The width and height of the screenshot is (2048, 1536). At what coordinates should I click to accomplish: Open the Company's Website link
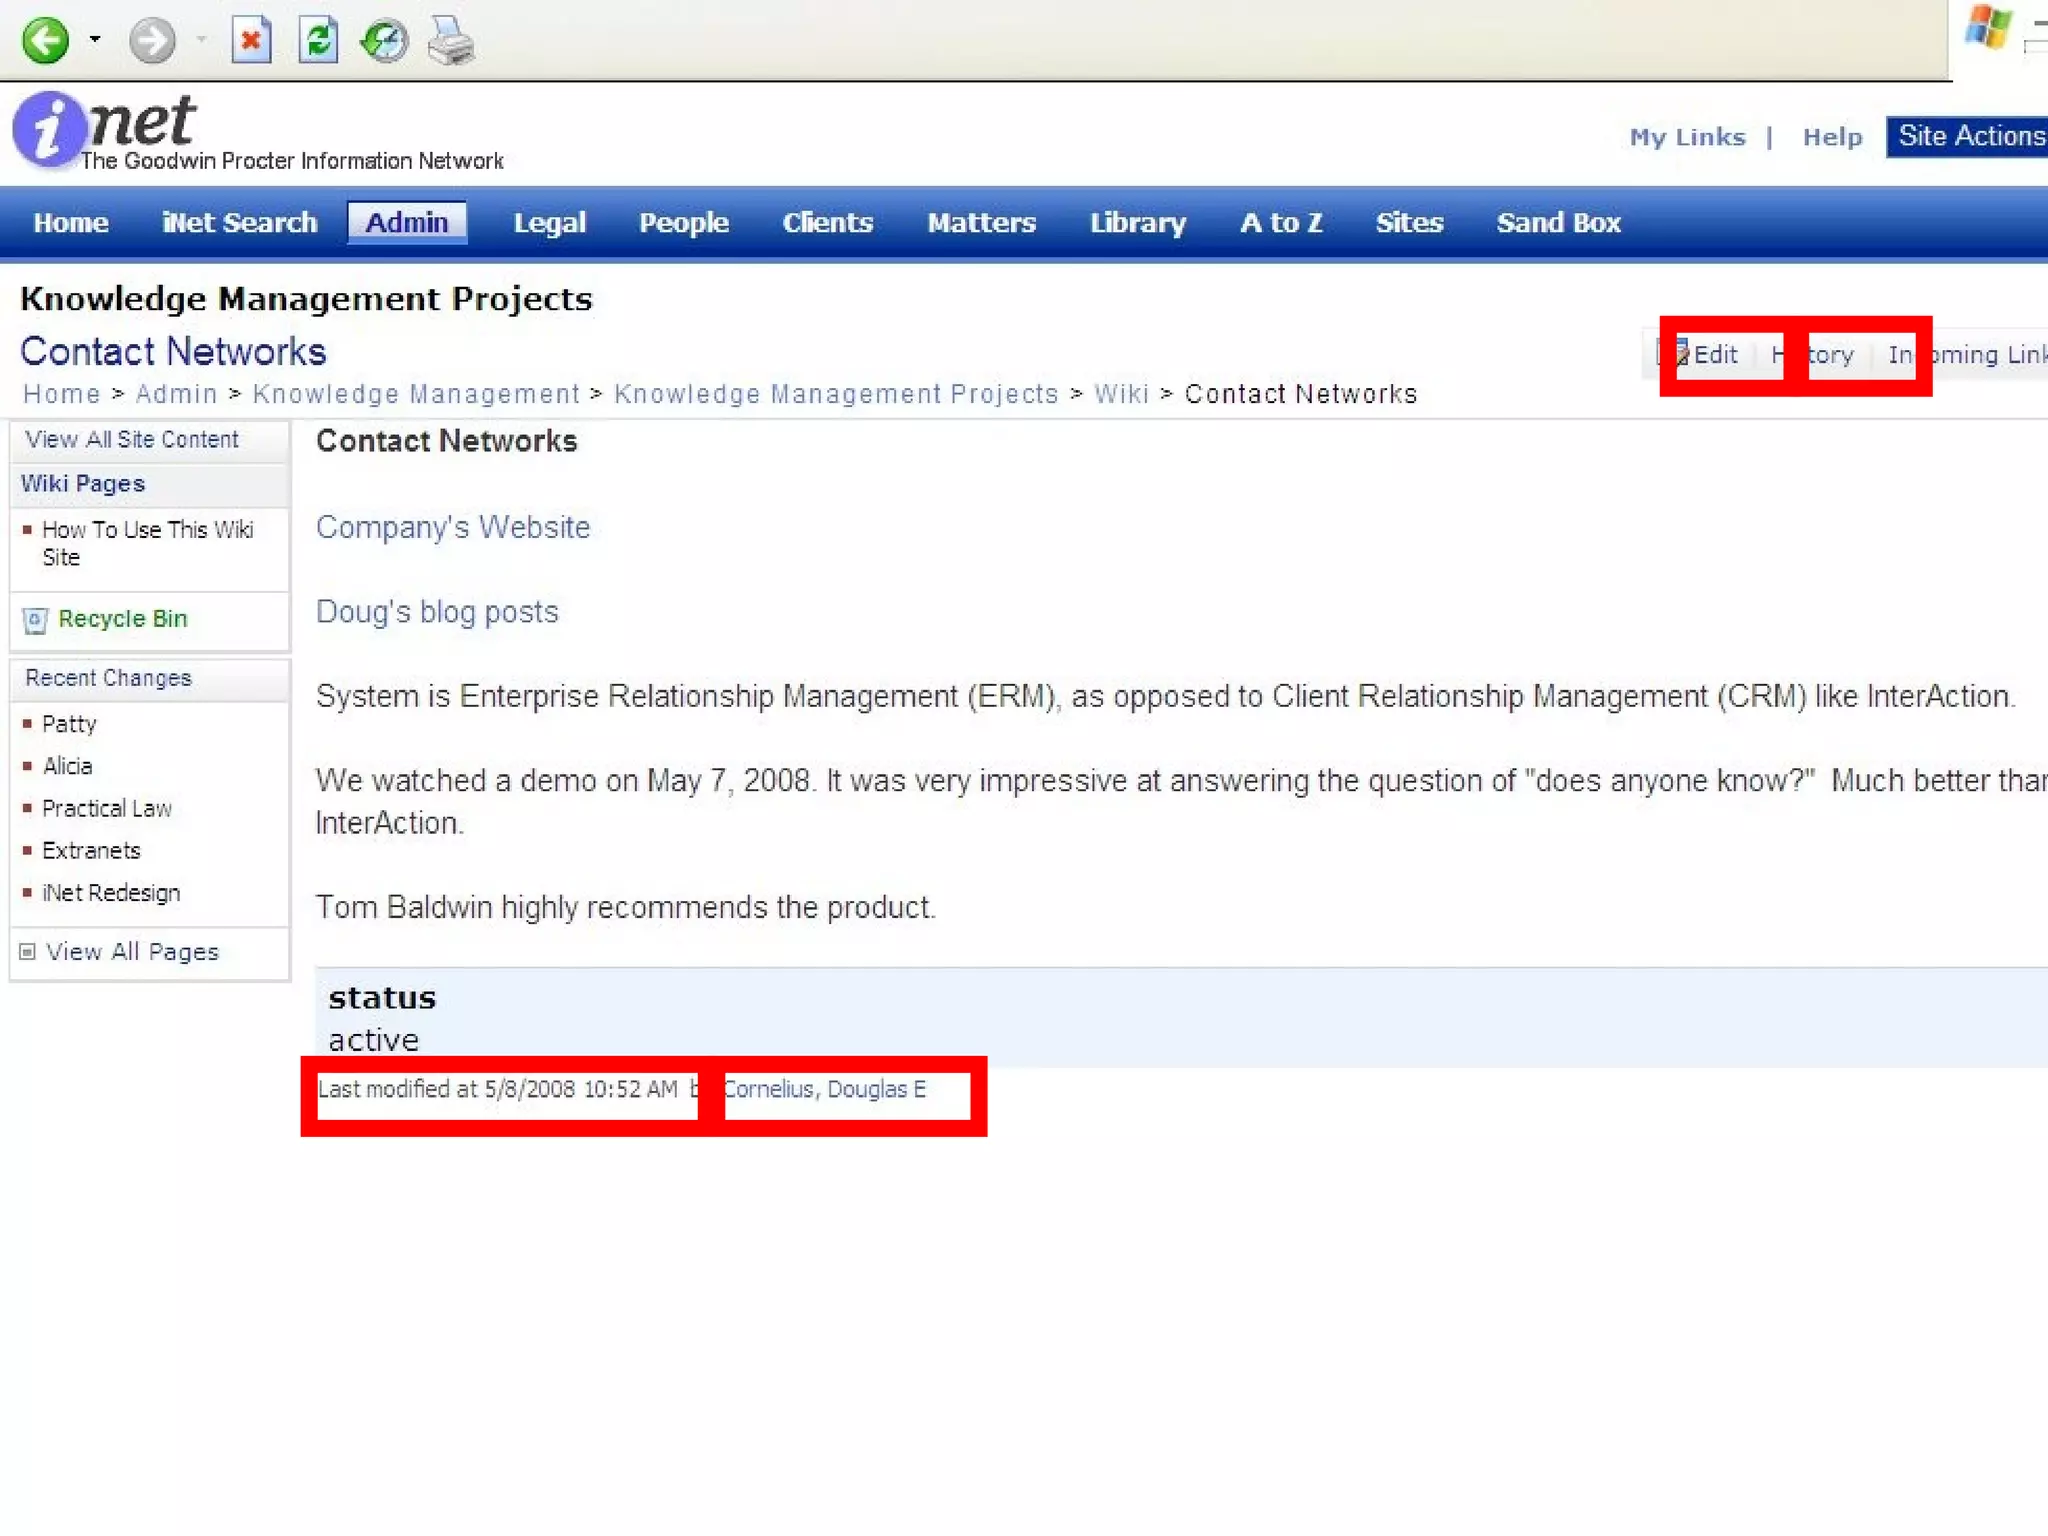tap(453, 527)
